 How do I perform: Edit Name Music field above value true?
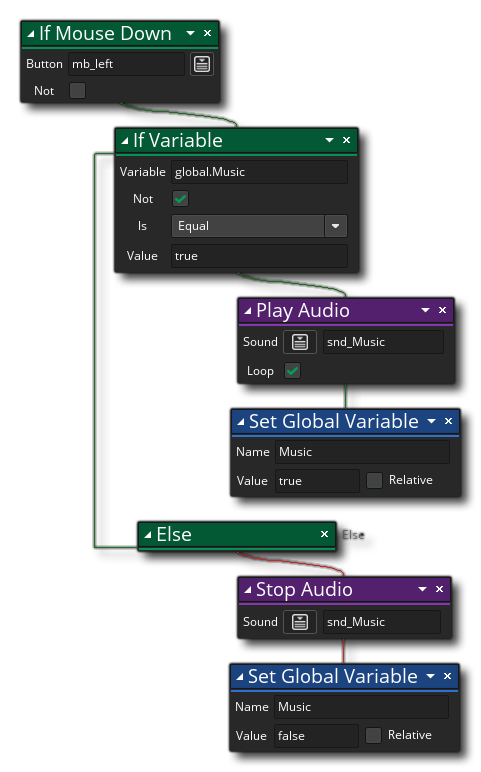coord(362,452)
